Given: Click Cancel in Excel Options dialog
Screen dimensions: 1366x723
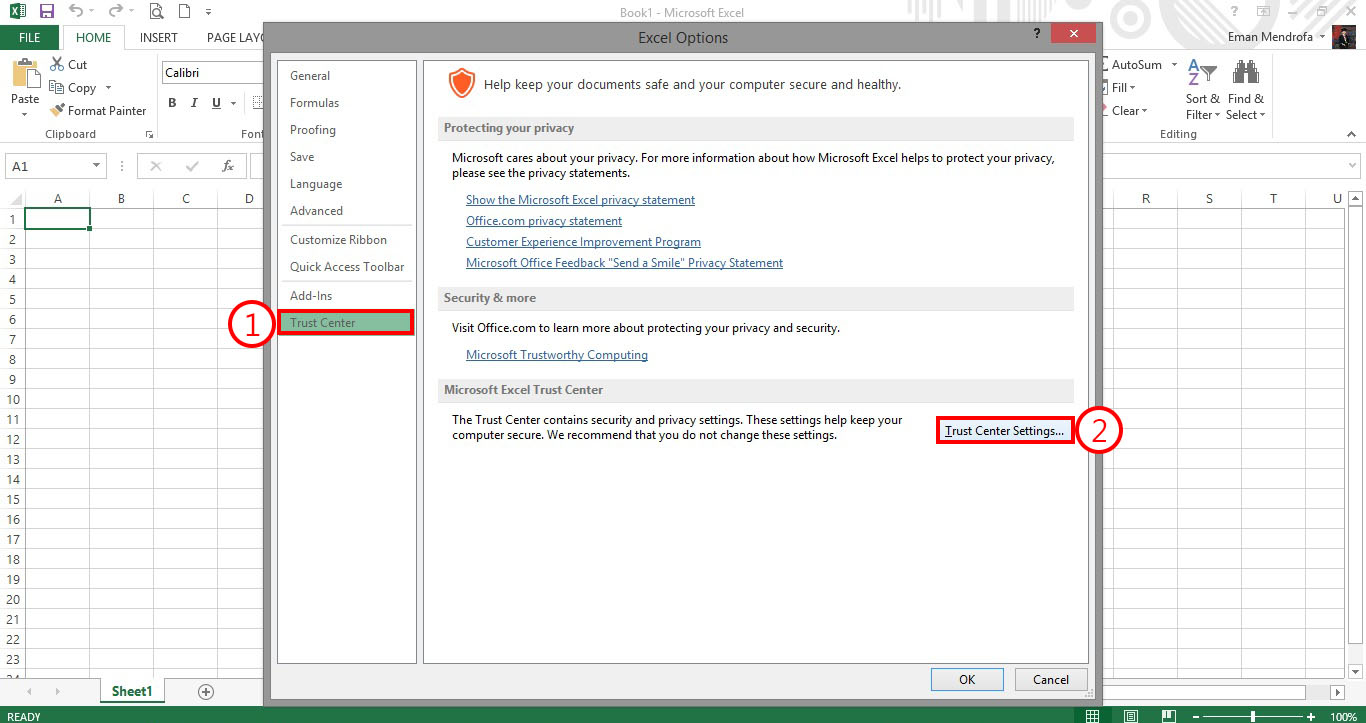Looking at the screenshot, I should click(1051, 679).
